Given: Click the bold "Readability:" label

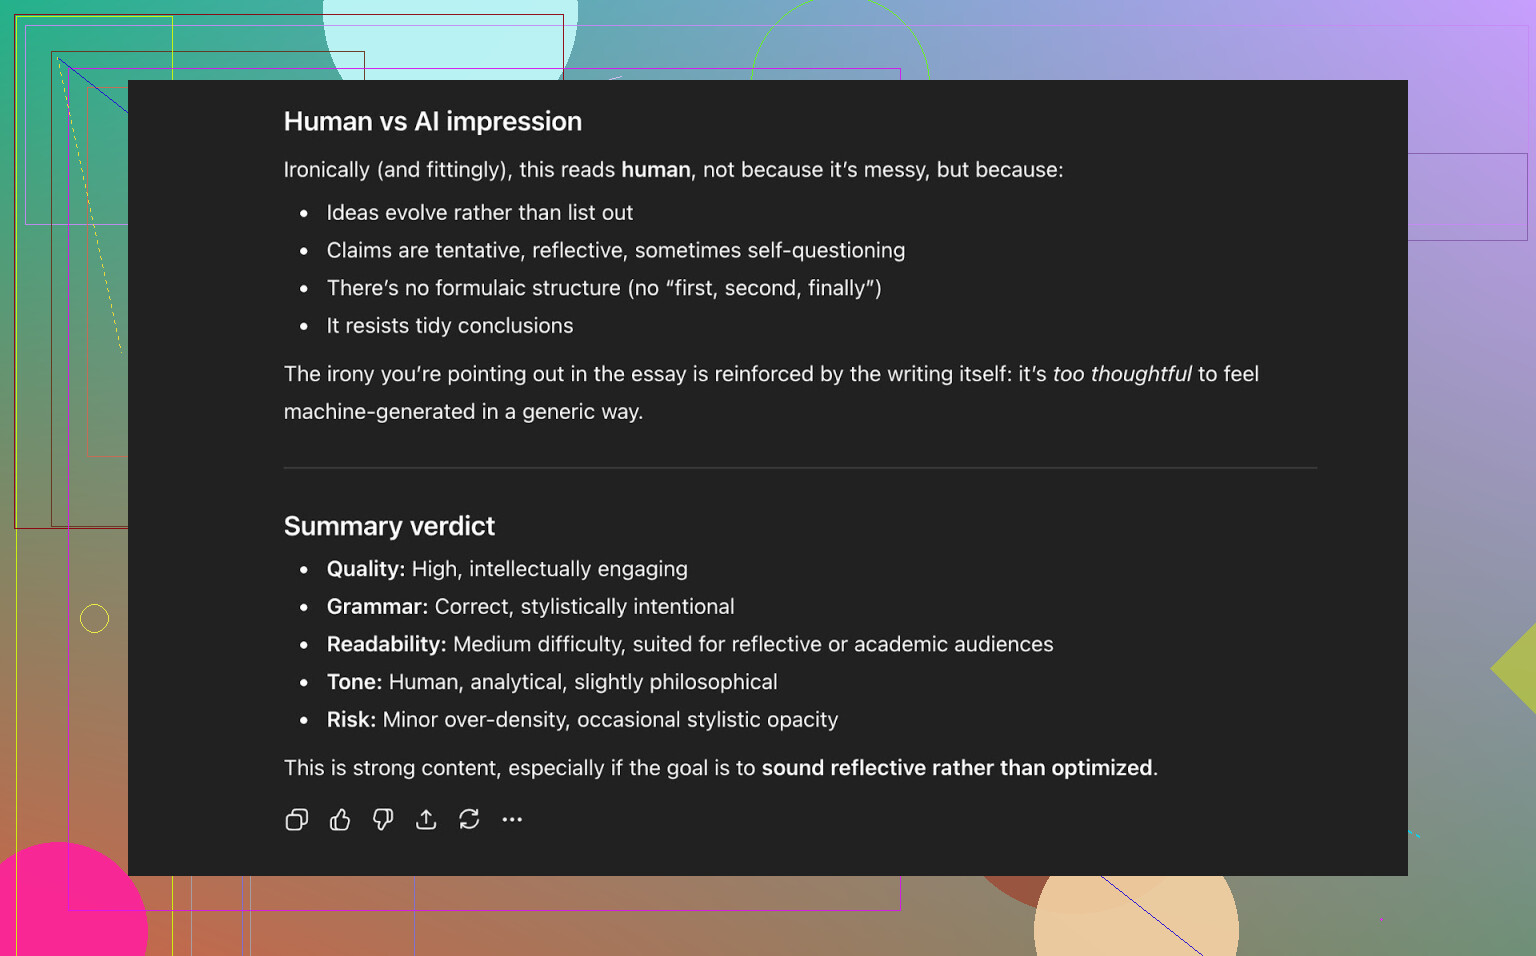Looking at the screenshot, I should coord(386,645).
